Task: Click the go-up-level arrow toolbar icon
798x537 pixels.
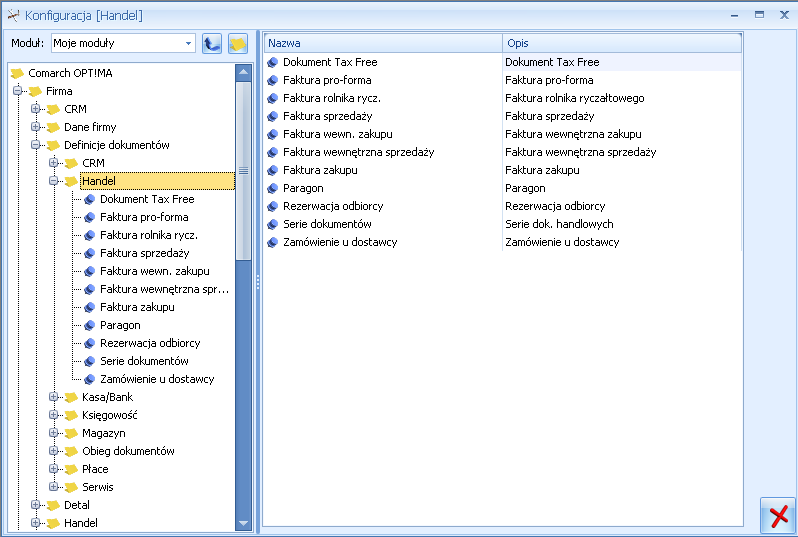Action: pos(212,44)
